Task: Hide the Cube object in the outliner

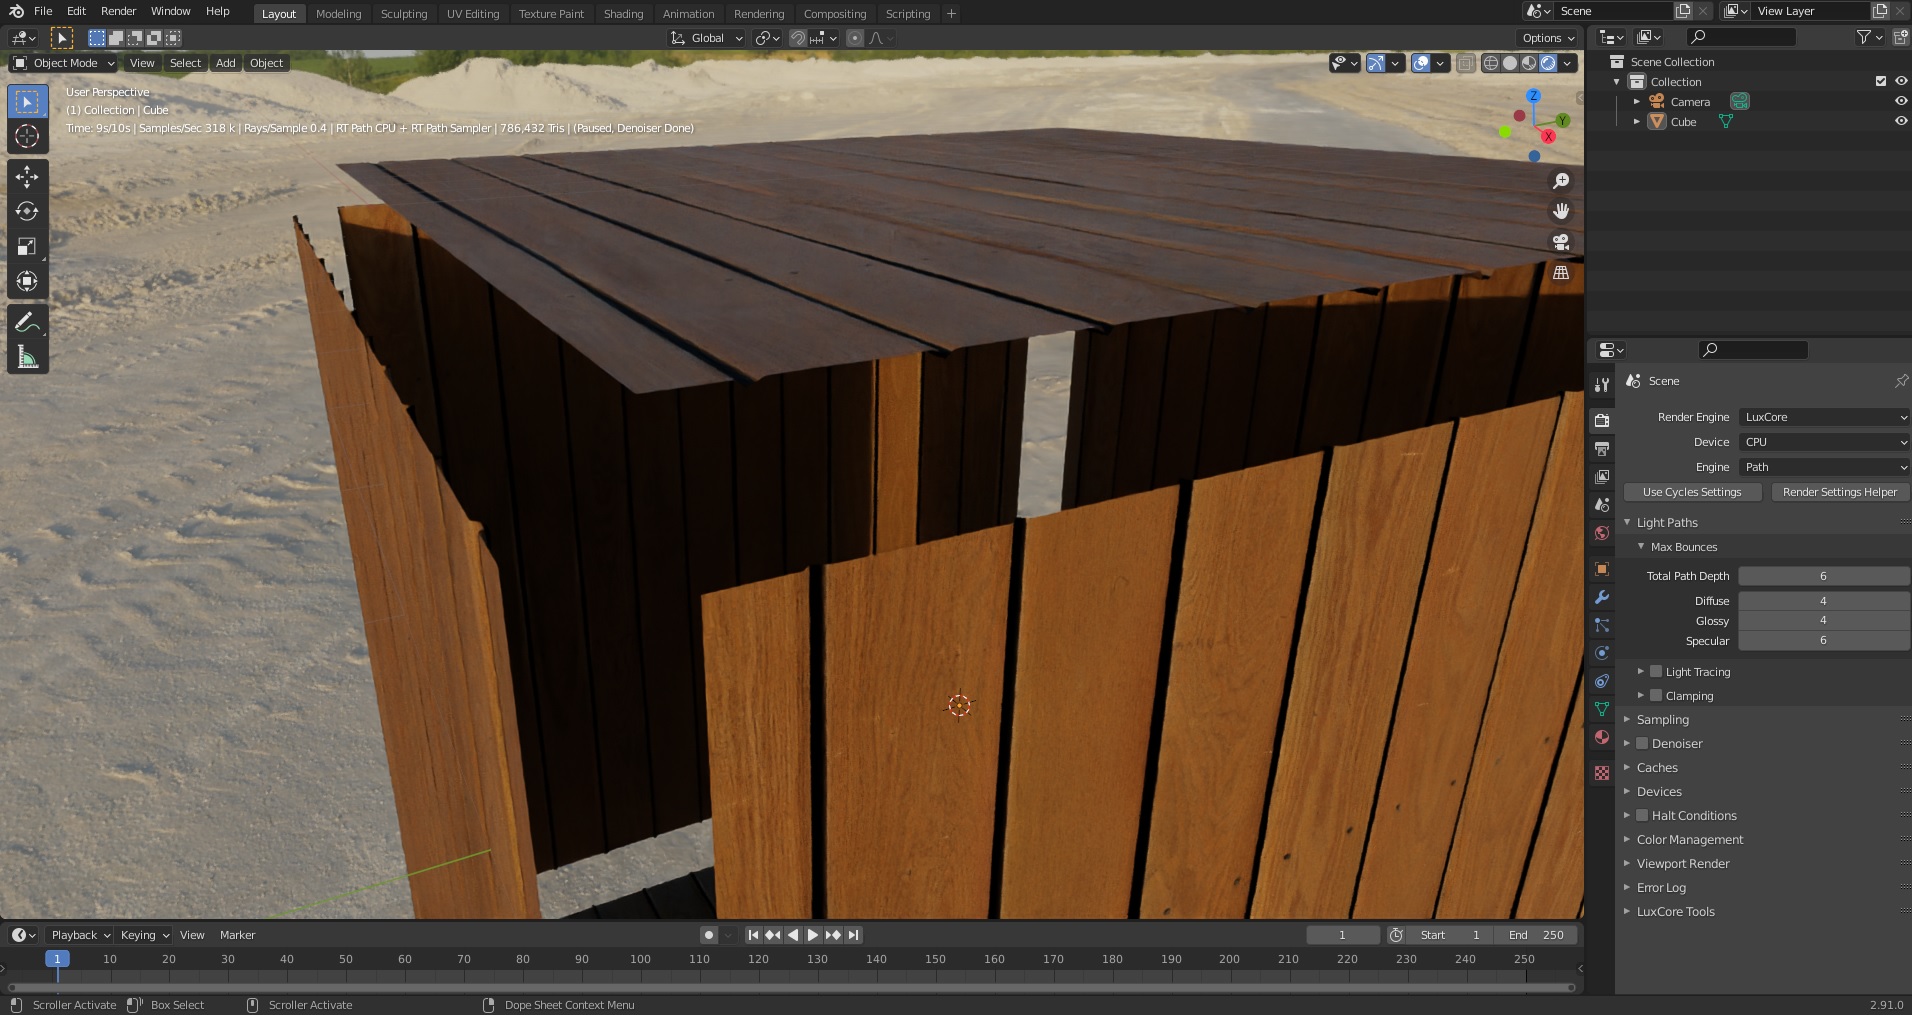Action: point(1900,121)
